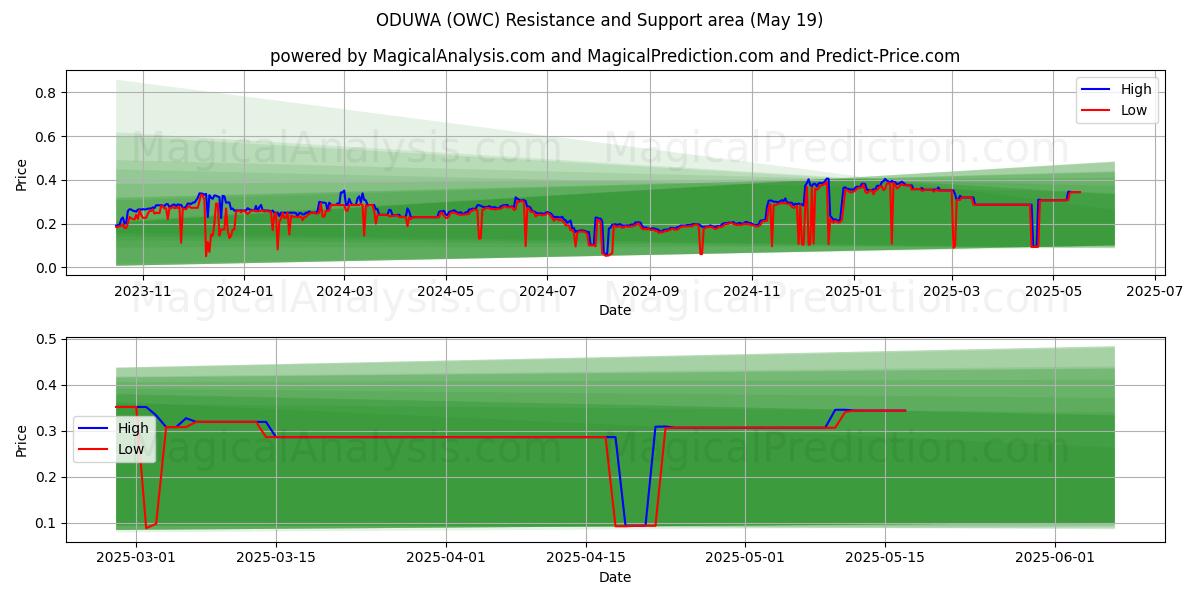This screenshot has height=600, width=1200.
Task: Click the '2024-03' x-axis label
Action: tap(344, 290)
